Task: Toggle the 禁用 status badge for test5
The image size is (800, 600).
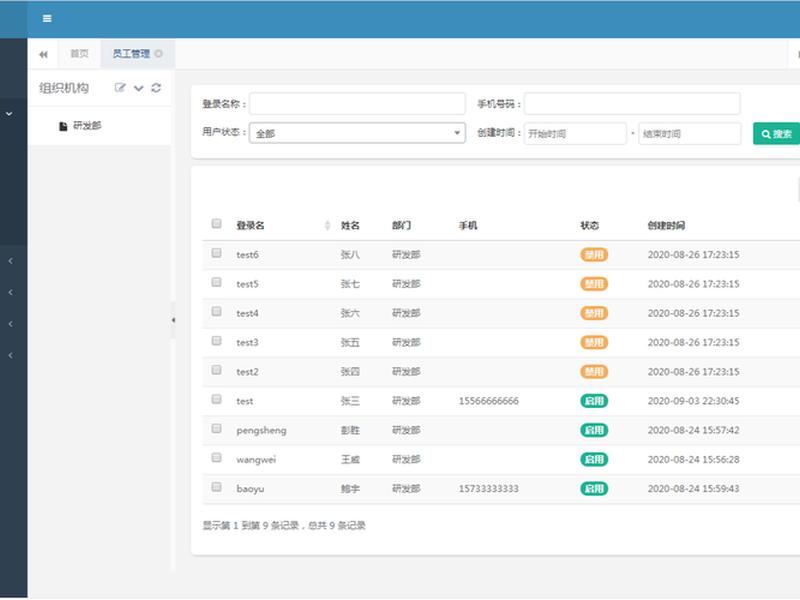Action: coord(594,284)
